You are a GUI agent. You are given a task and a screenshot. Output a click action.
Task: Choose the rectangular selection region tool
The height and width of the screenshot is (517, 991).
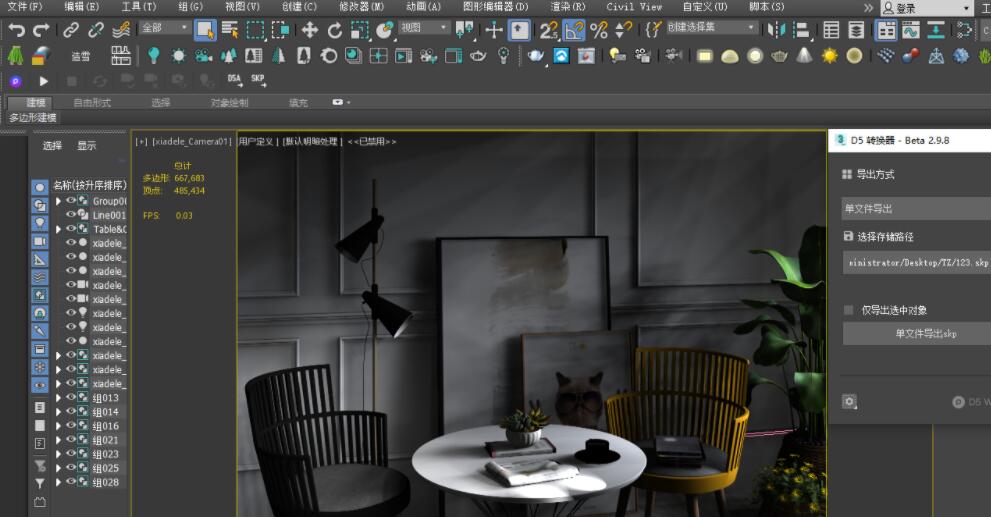click(x=255, y=30)
